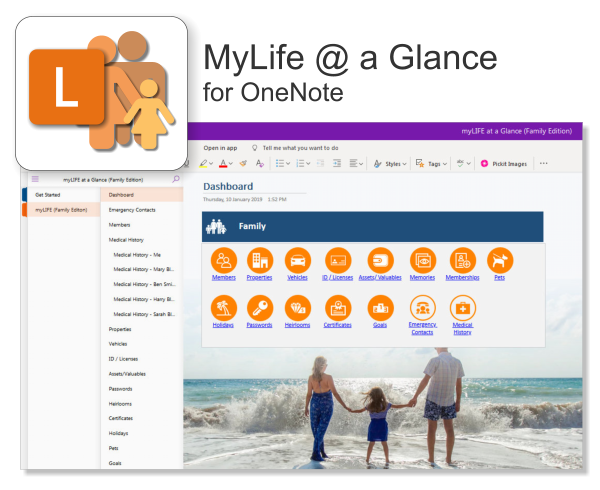Click the page date Thursday, 10 January 2019

pos(233,199)
